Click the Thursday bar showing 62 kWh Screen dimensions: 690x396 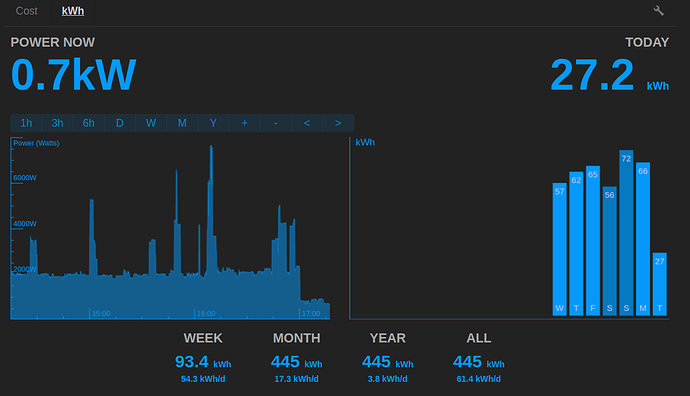pyautogui.click(x=576, y=244)
